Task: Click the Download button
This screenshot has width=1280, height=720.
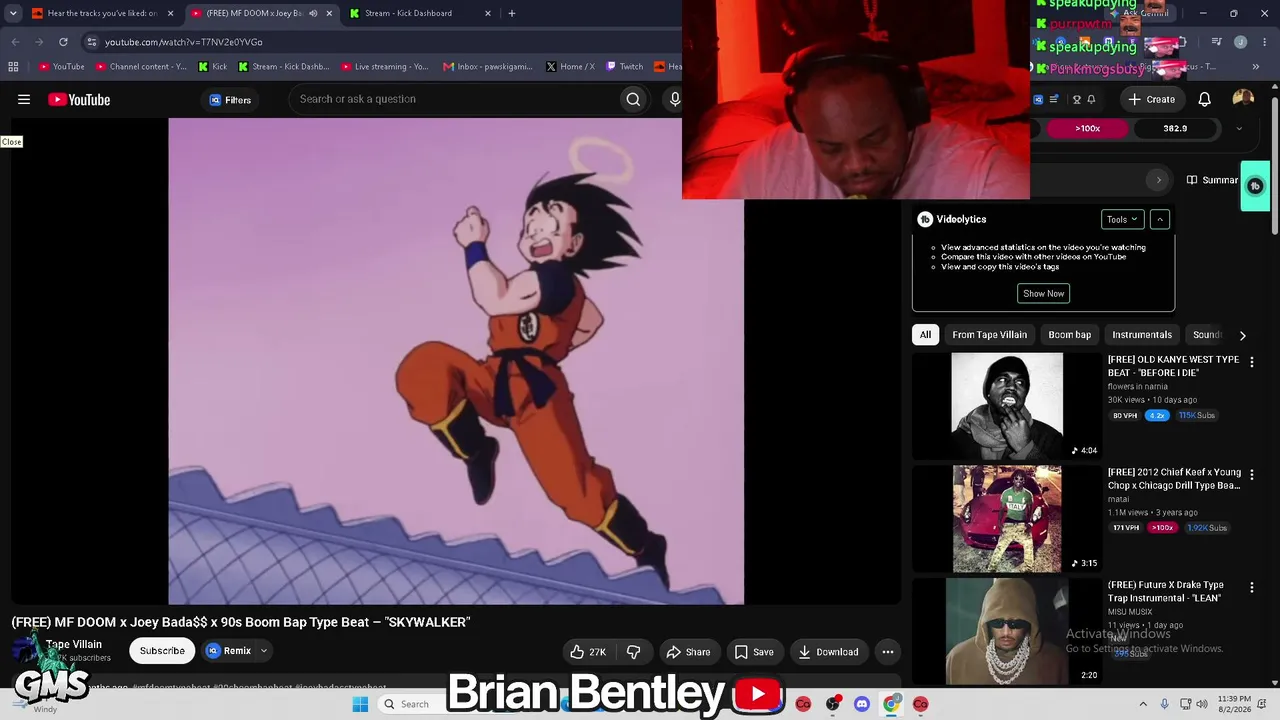Action: click(x=828, y=652)
